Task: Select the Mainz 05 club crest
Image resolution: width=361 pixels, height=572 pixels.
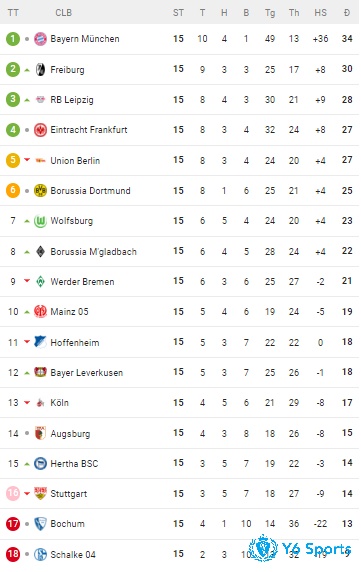Action: point(40,312)
